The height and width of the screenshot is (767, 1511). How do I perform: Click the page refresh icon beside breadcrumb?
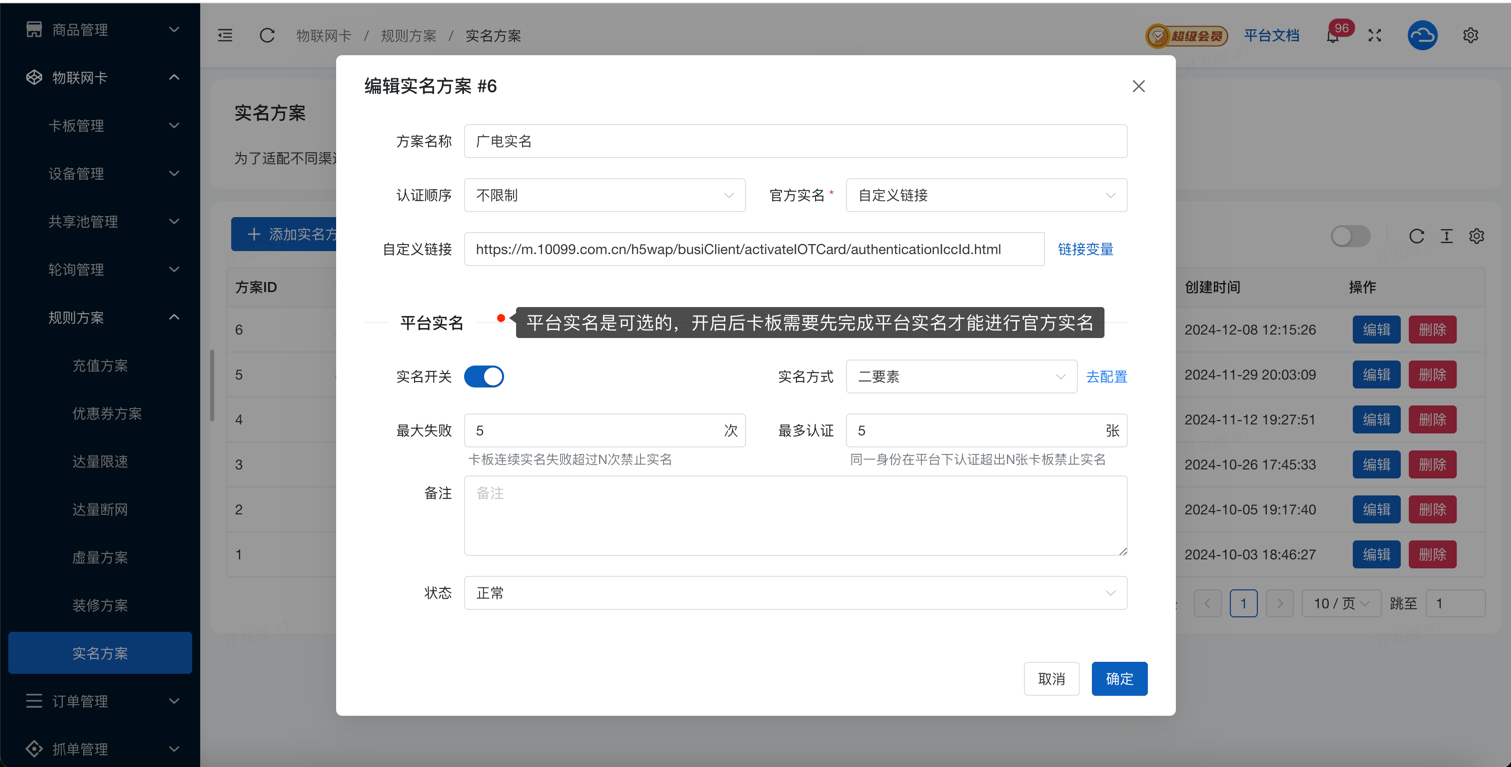(x=267, y=35)
